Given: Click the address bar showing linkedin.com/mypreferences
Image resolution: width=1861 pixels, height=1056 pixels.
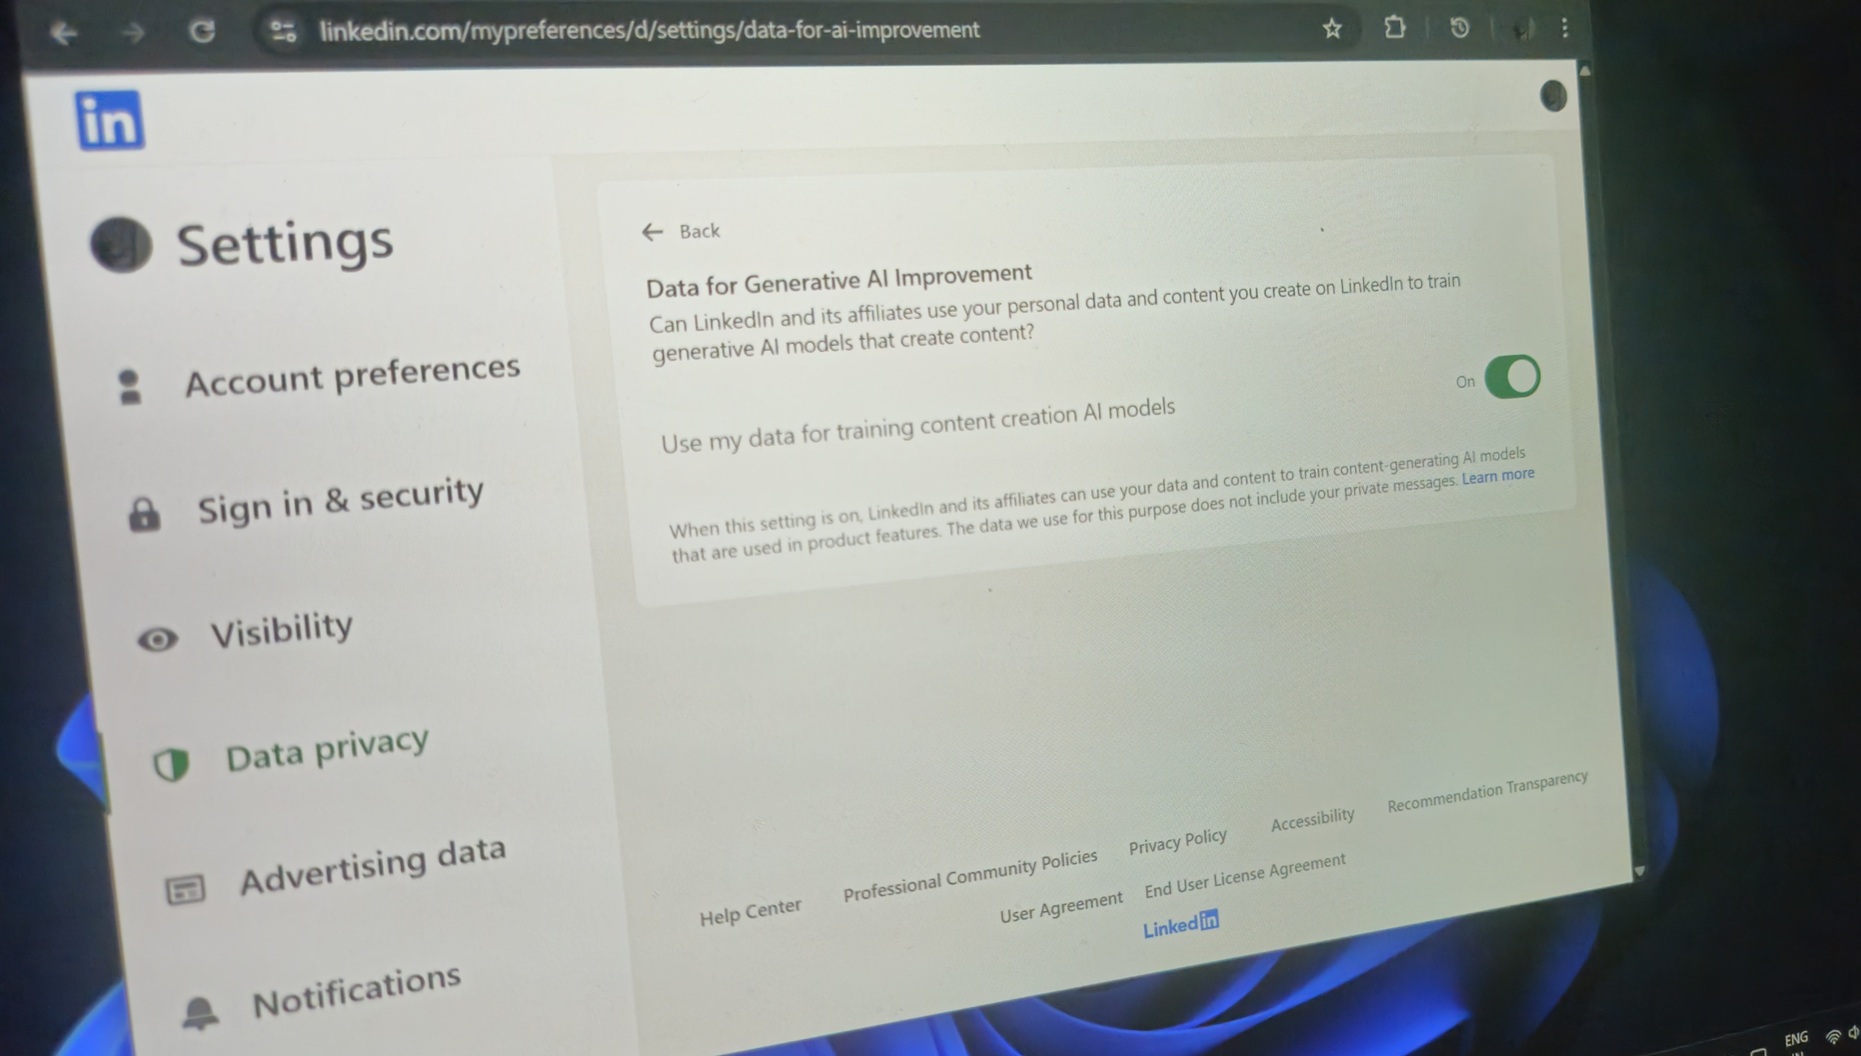Looking at the screenshot, I should tap(650, 30).
